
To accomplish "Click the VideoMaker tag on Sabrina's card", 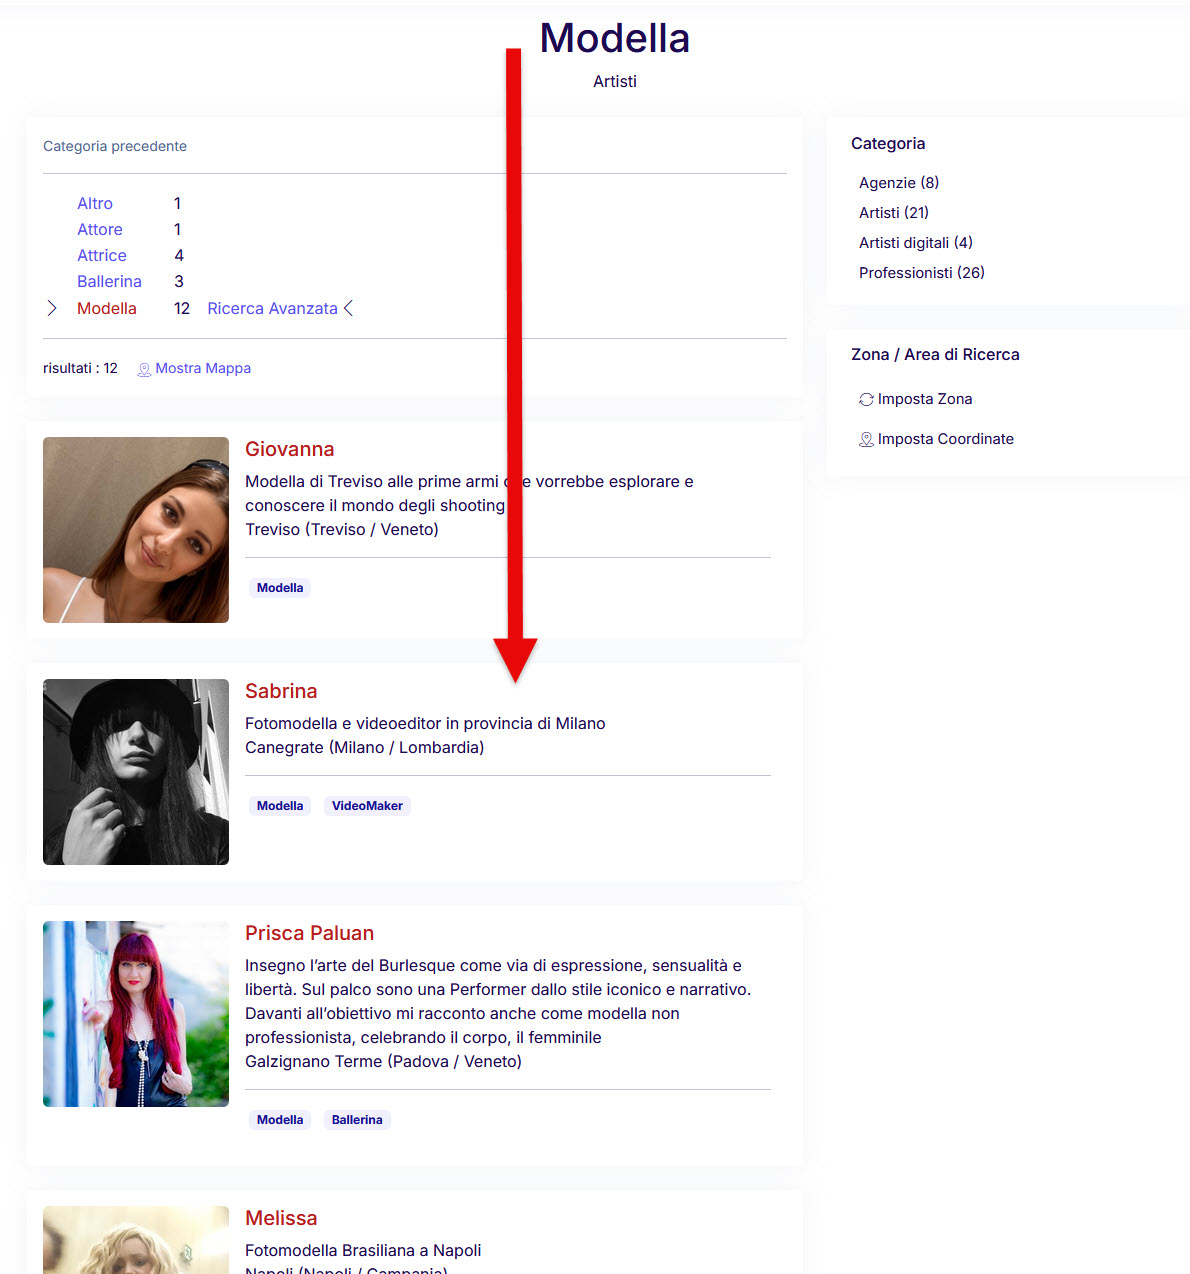I will tap(367, 806).
